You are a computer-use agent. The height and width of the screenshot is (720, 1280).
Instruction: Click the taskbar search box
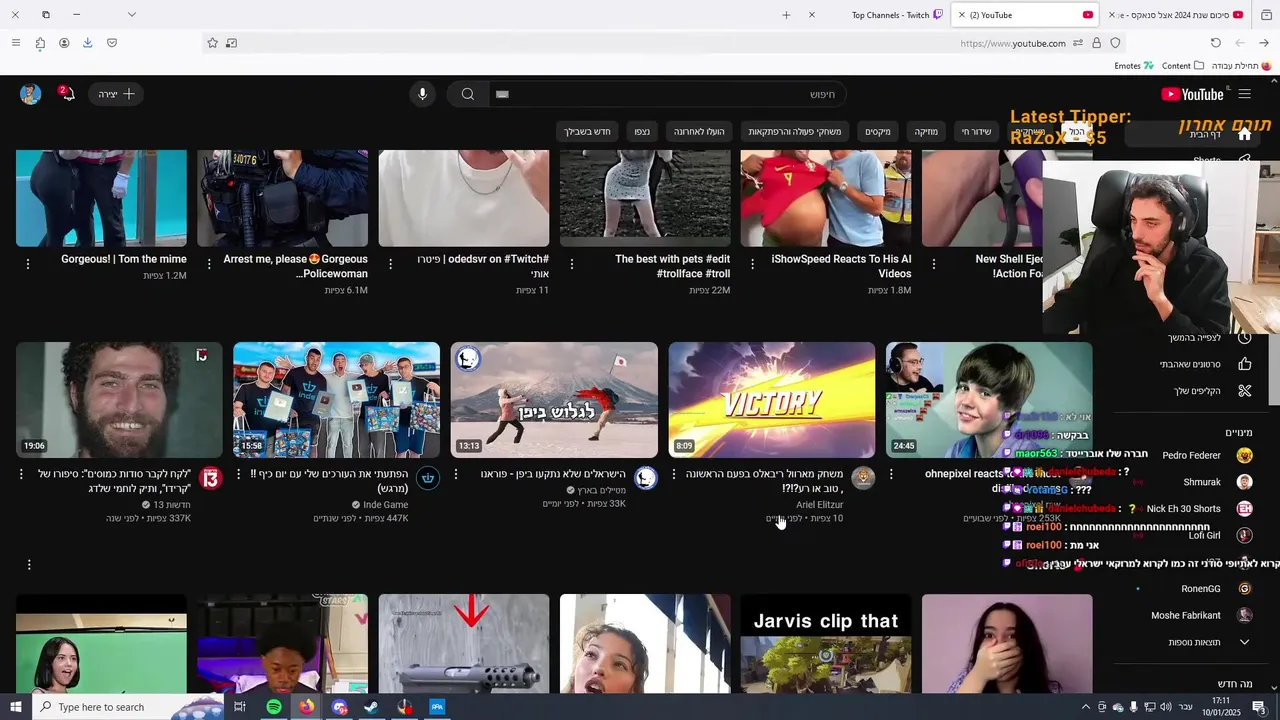tap(128, 707)
